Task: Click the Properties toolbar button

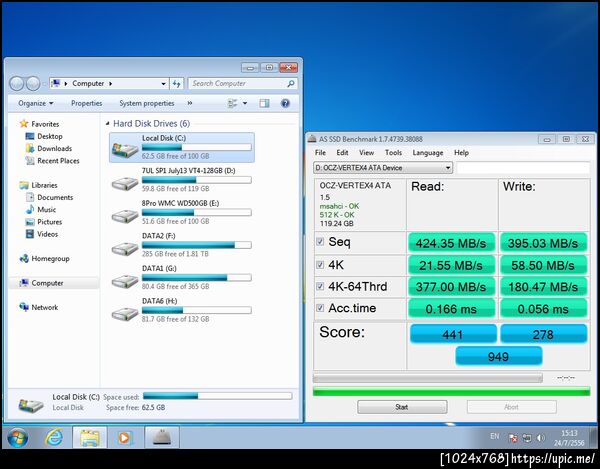Action: point(86,103)
